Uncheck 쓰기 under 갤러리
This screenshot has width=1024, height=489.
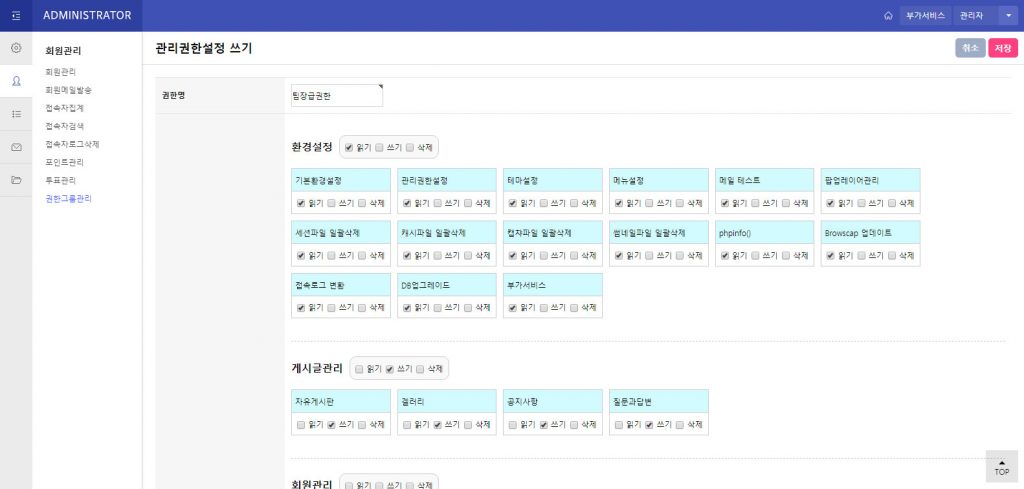coord(437,424)
